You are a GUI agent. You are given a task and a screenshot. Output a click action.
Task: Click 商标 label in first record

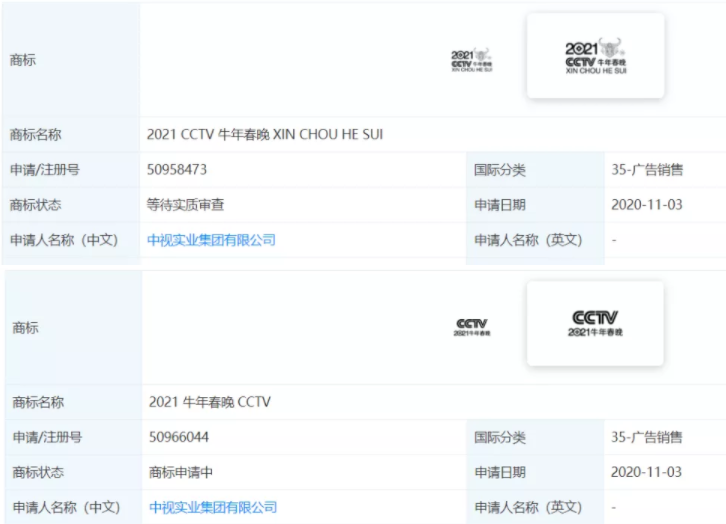point(23,60)
